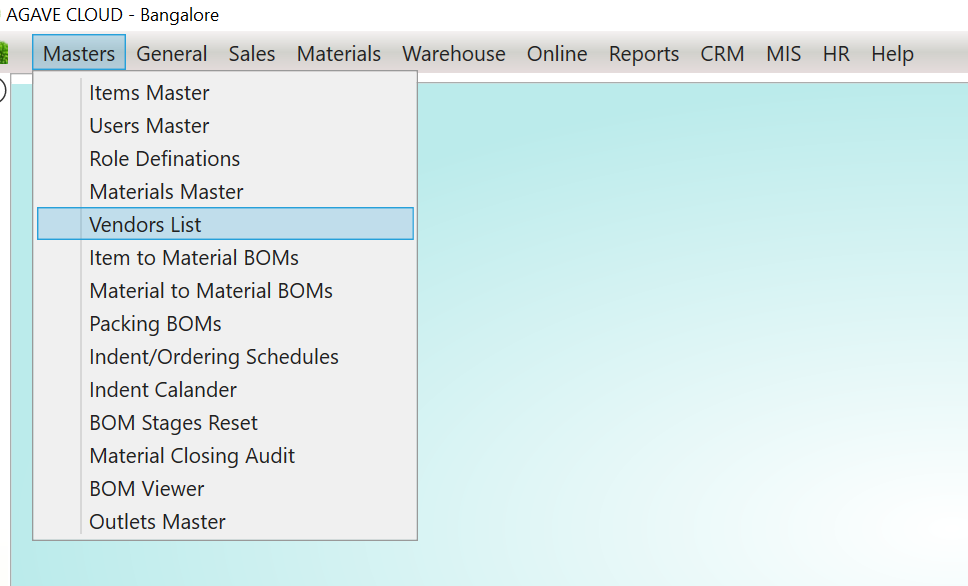Open Material to Material BOMs
The width and height of the screenshot is (968, 586).
[211, 291]
